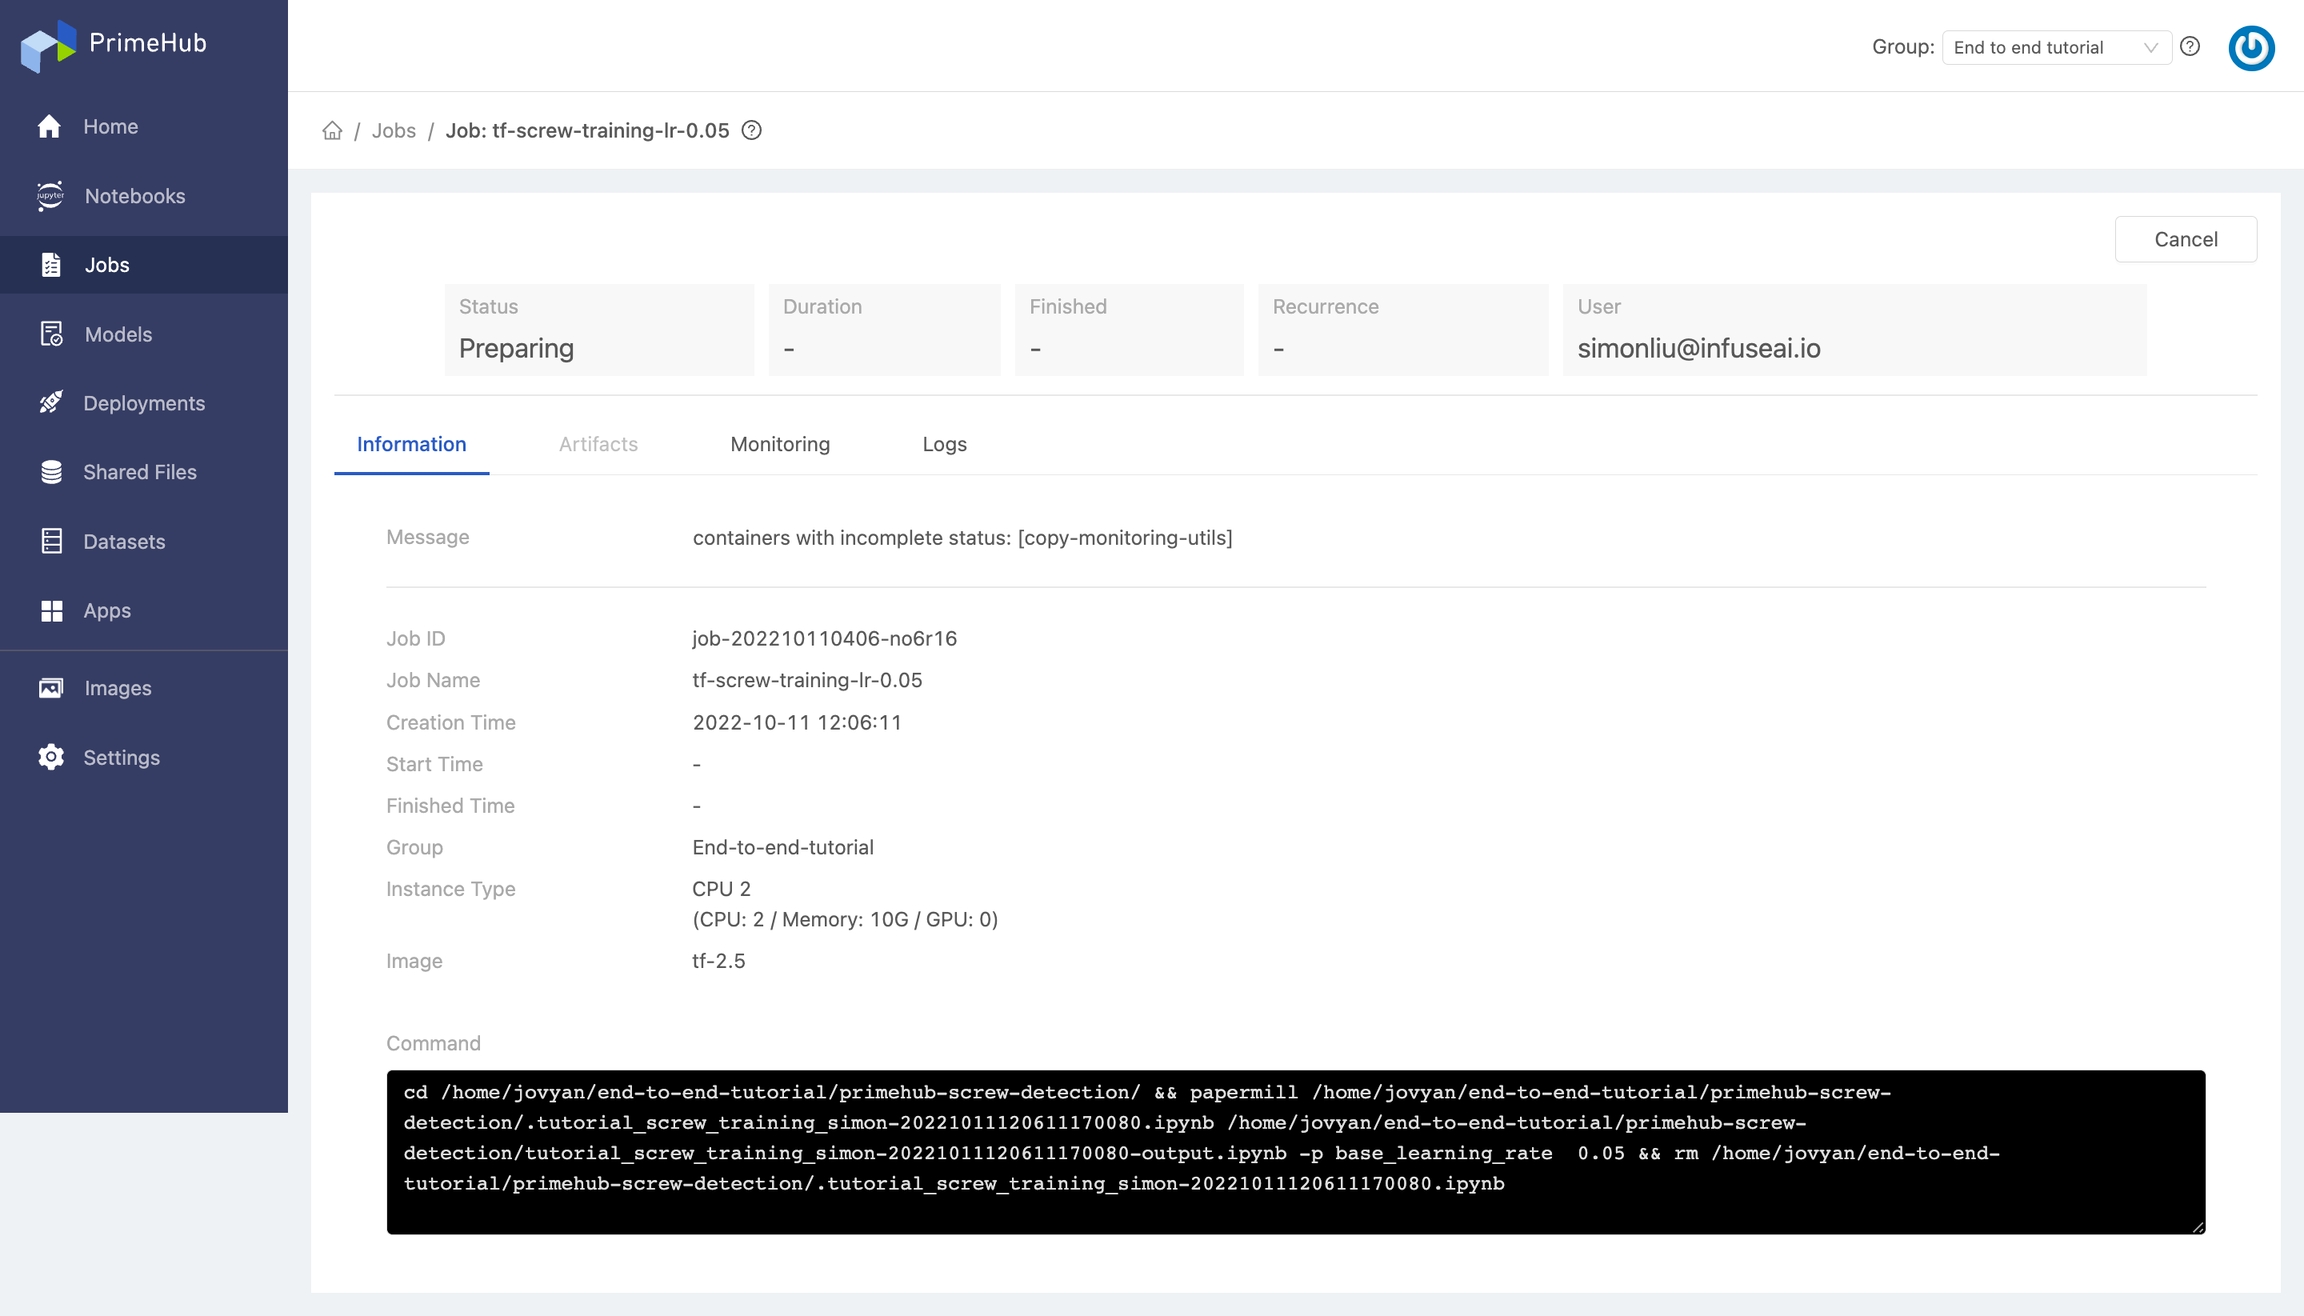The width and height of the screenshot is (2304, 1316).
Task: Open the Shared Files database icon
Action: (x=51, y=472)
